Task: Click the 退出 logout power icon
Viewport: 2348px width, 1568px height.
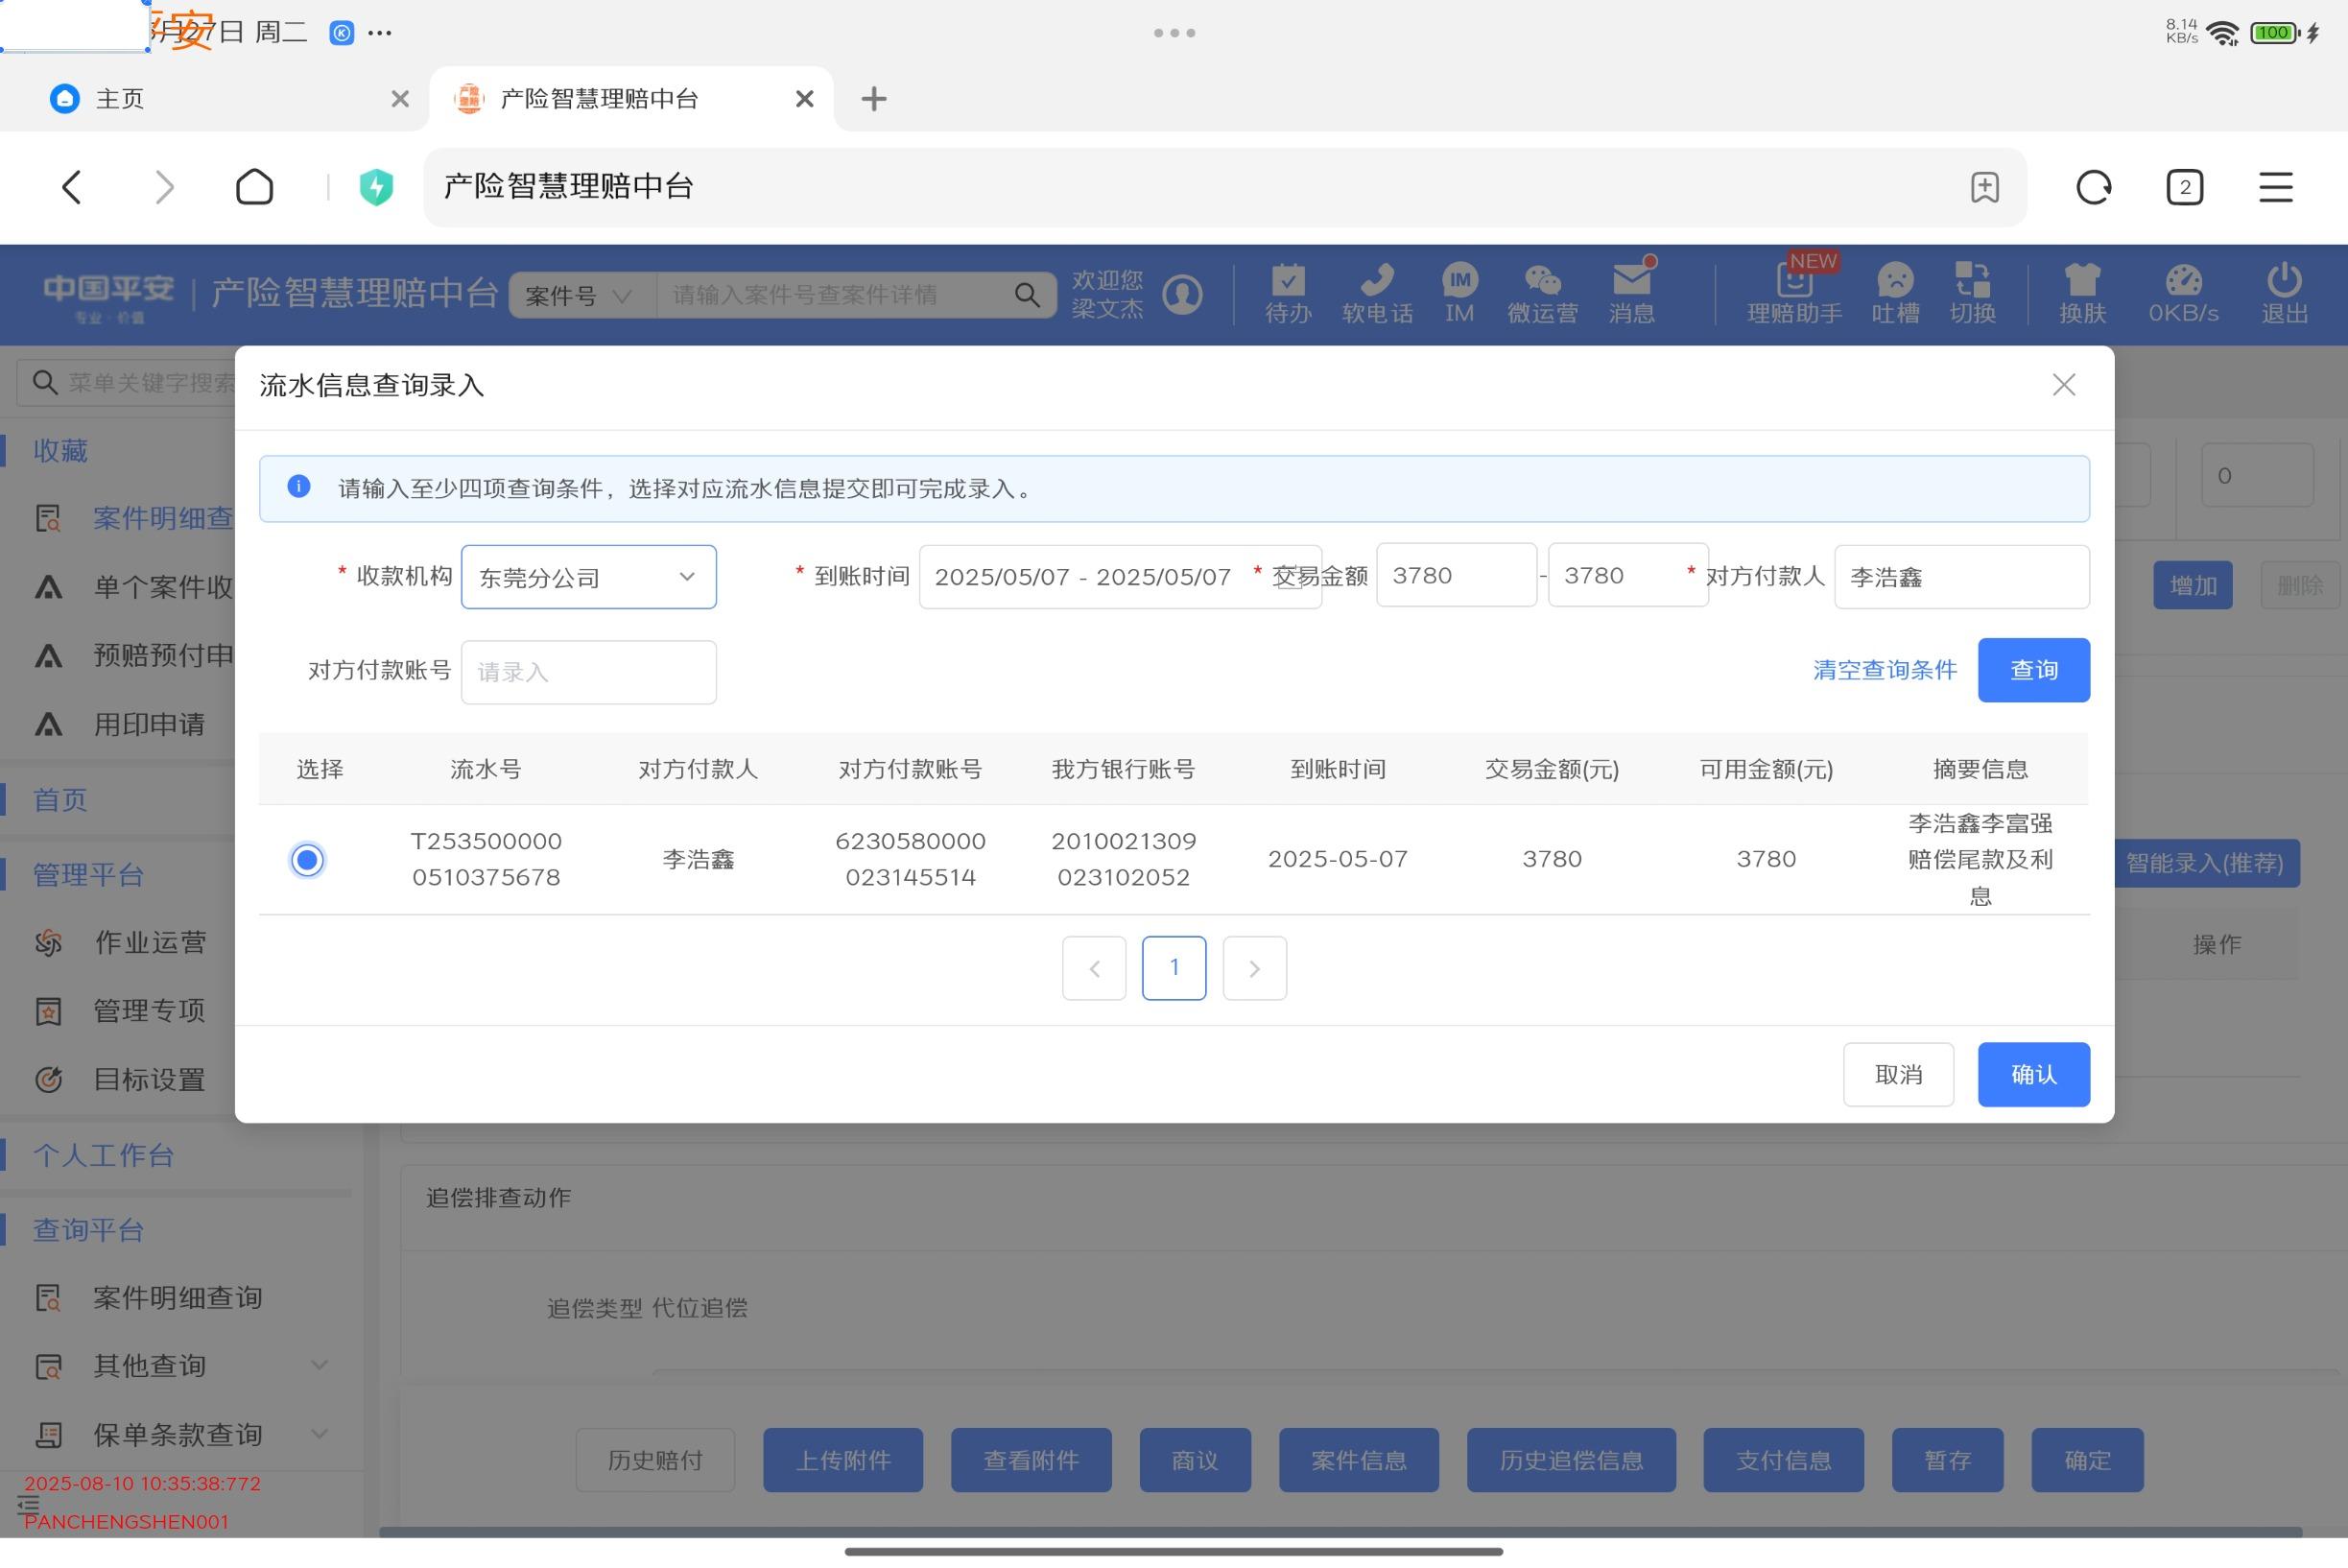Action: pyautogui.click(x=2284, y=294)
